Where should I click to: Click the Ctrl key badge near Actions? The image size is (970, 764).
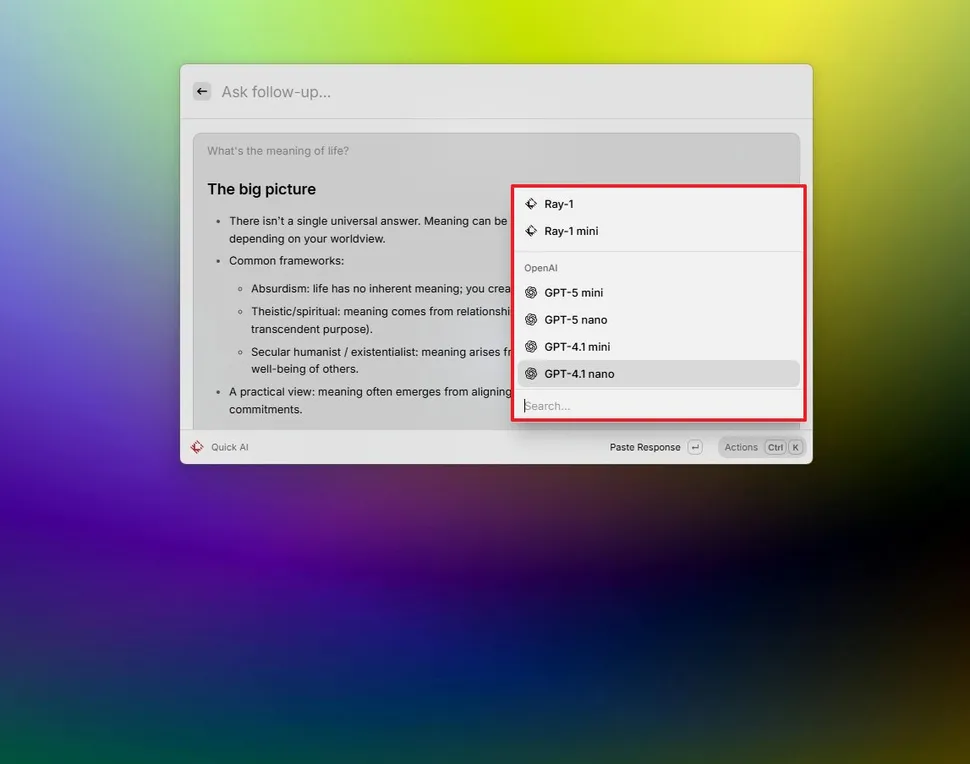776,447
